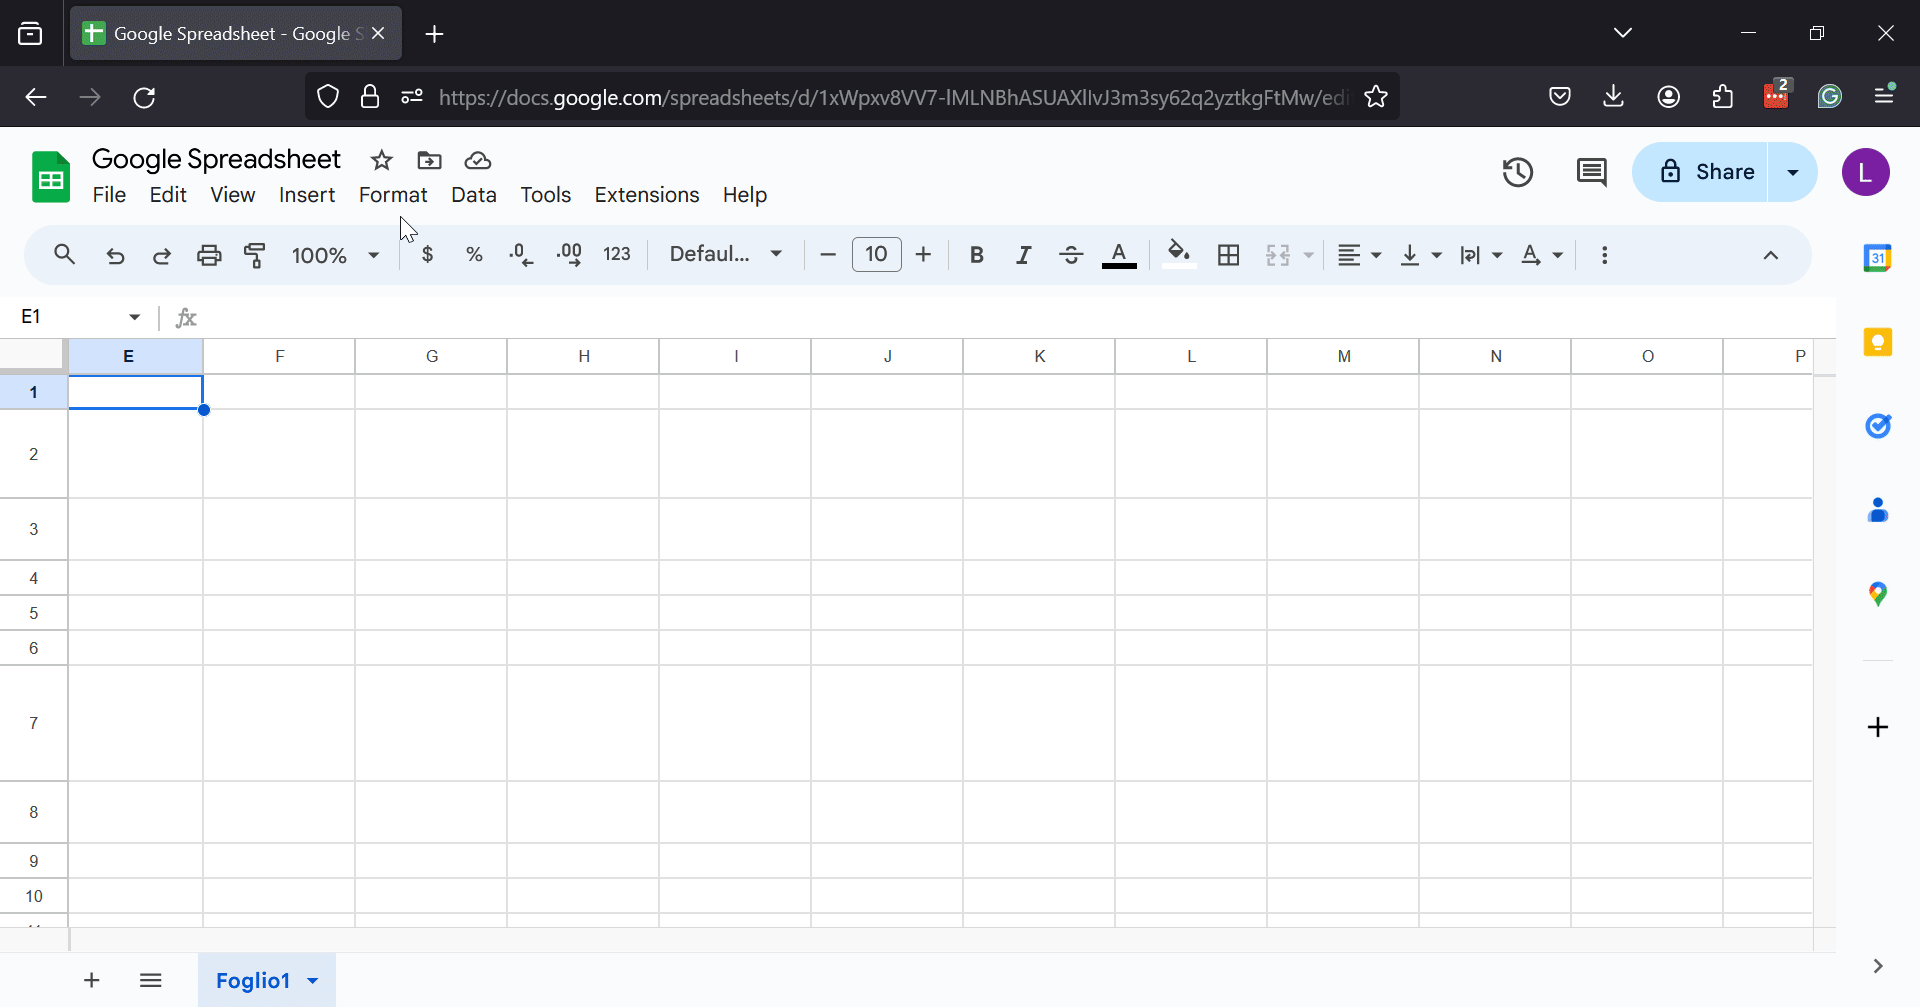Viewport: 1920px width, 1008px height.
Task: Toggle italic formatting
Action: (1023, 255)
